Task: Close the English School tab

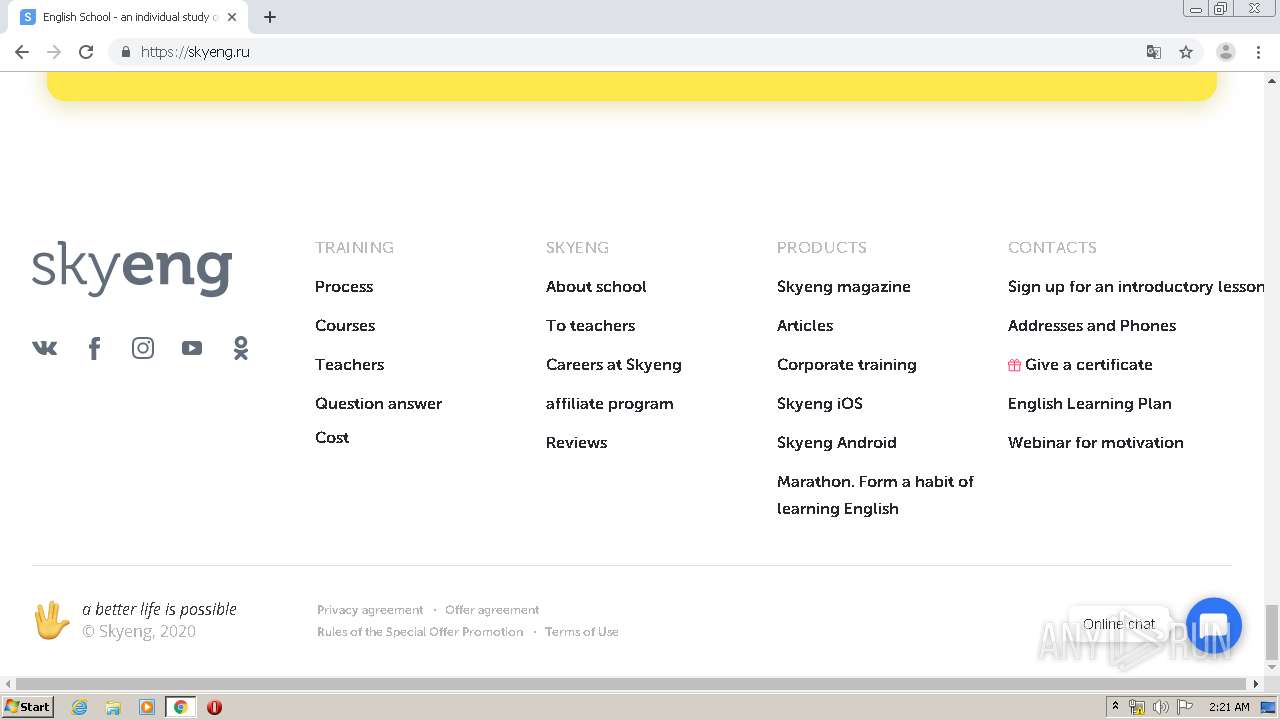Action: pos(232,17)
